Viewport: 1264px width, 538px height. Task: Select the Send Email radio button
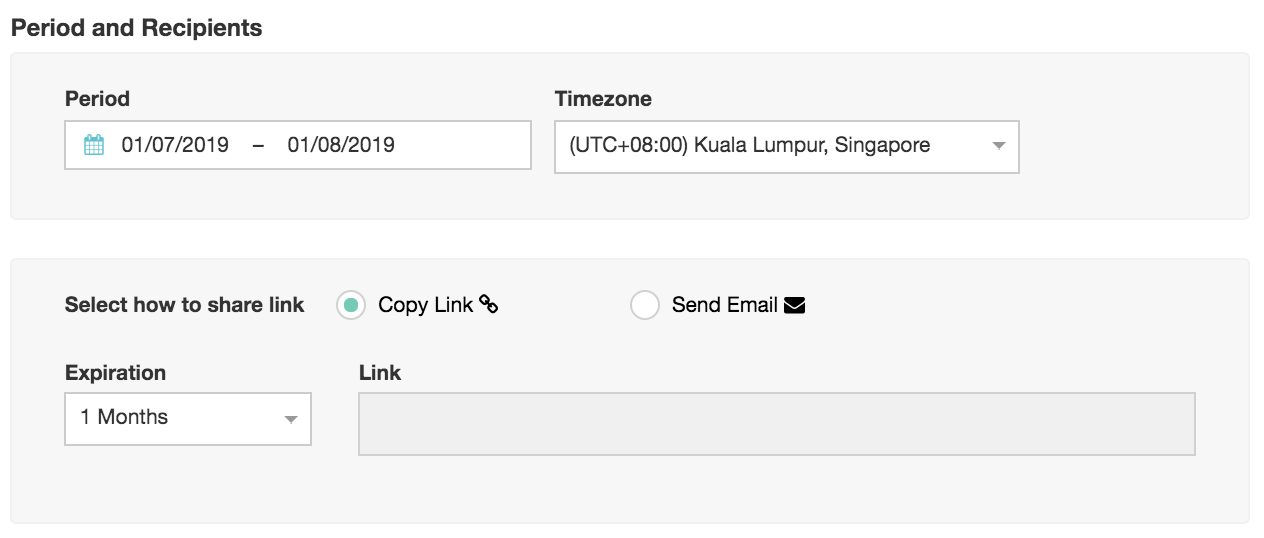click(645, 305)
